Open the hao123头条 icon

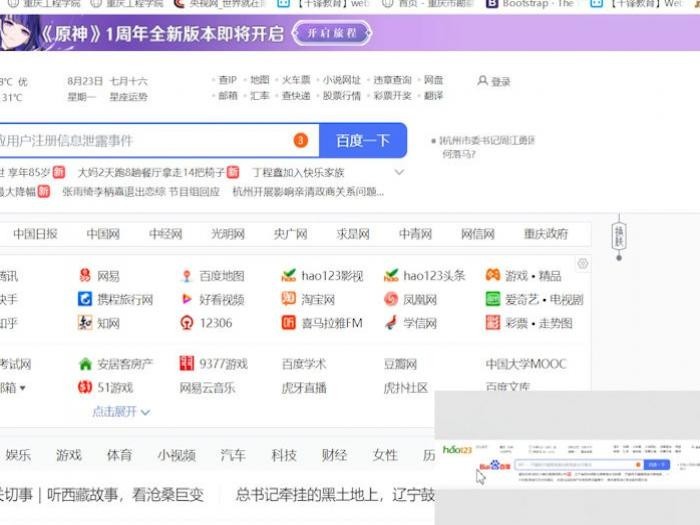click(x=391, y=275)
